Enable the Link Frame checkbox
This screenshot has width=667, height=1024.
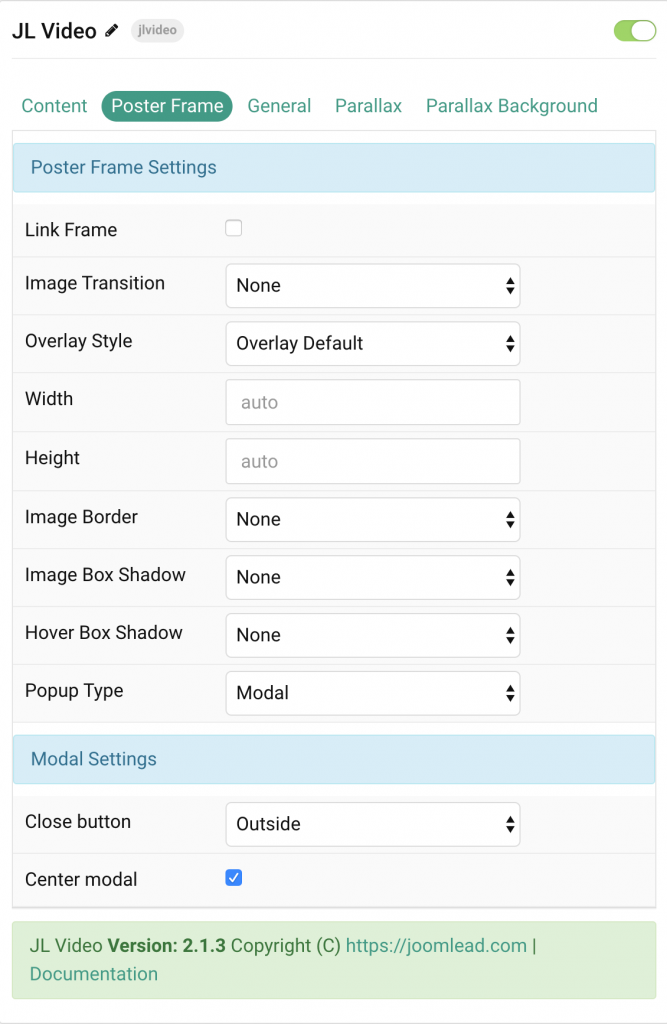233,227
